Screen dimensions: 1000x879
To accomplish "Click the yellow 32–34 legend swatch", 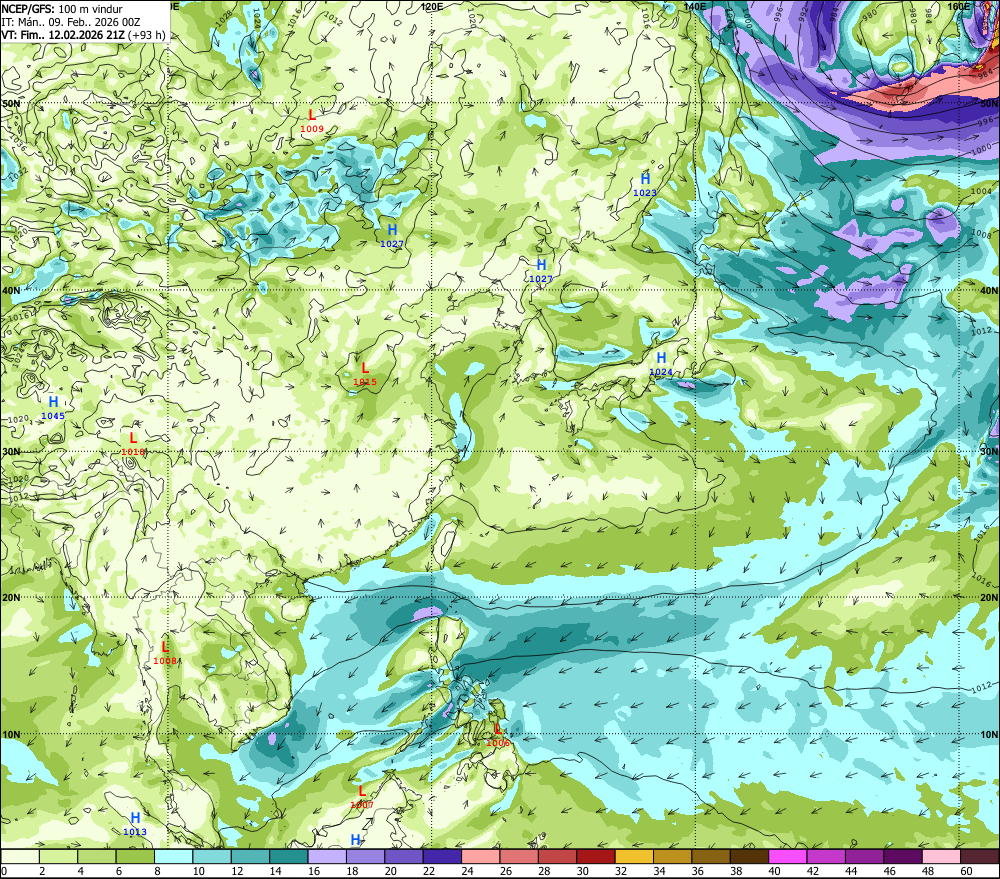I will 634,856.
